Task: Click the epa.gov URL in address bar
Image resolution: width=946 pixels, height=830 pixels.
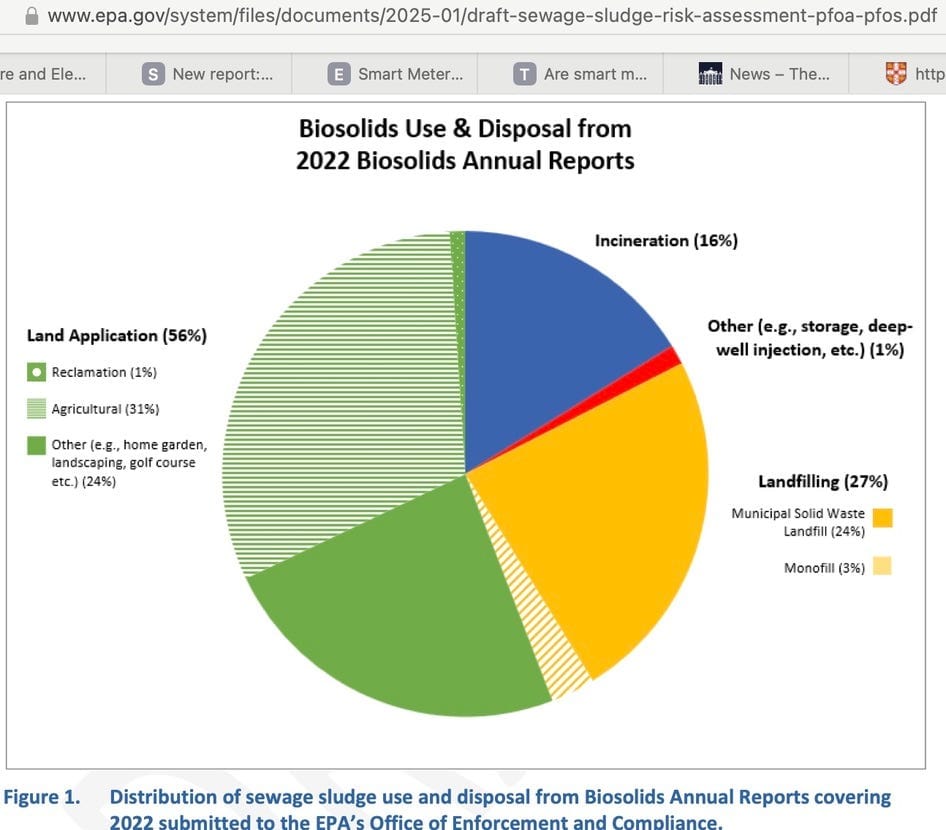Action: 492,16
